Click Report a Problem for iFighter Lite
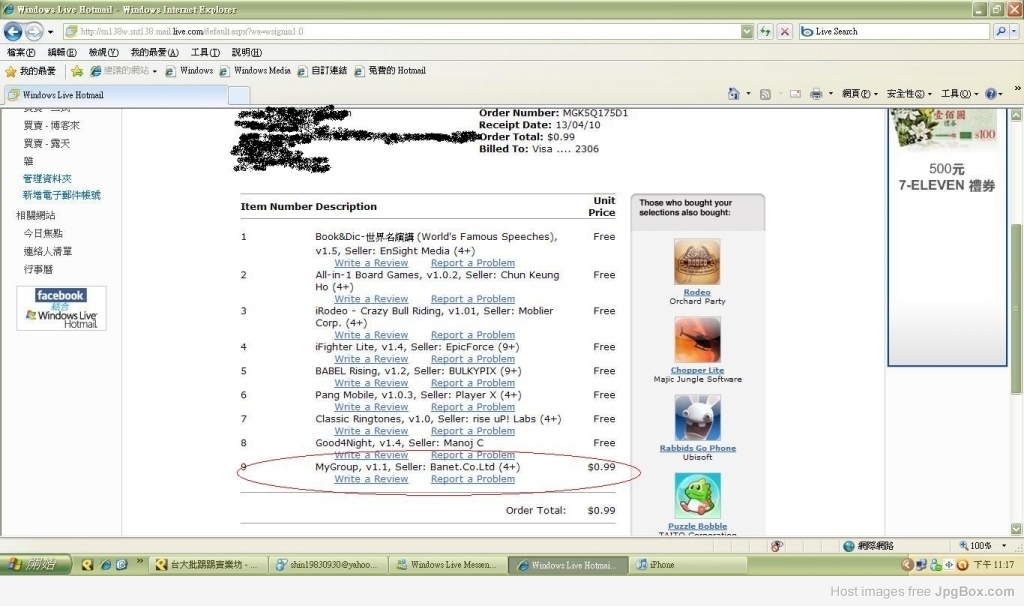 tap(473, 359)
